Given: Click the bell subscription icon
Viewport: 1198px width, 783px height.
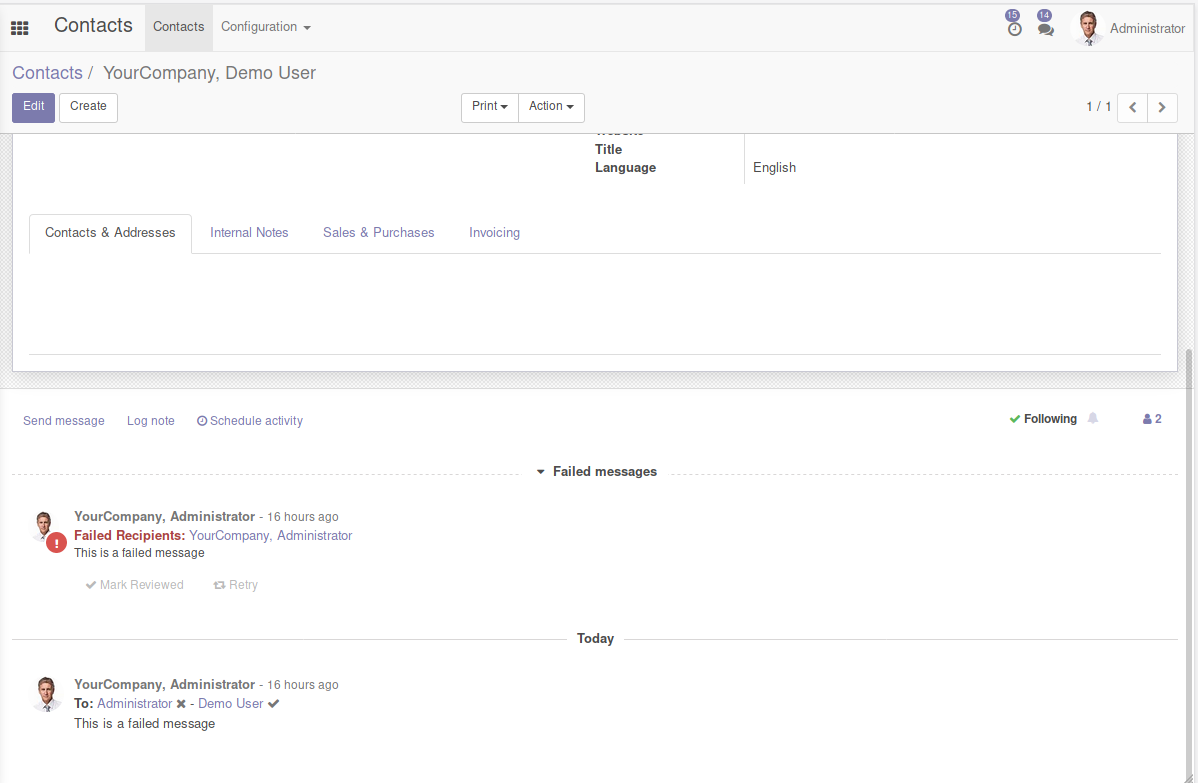Looking at the screenshot, I should pos(1092,418).
